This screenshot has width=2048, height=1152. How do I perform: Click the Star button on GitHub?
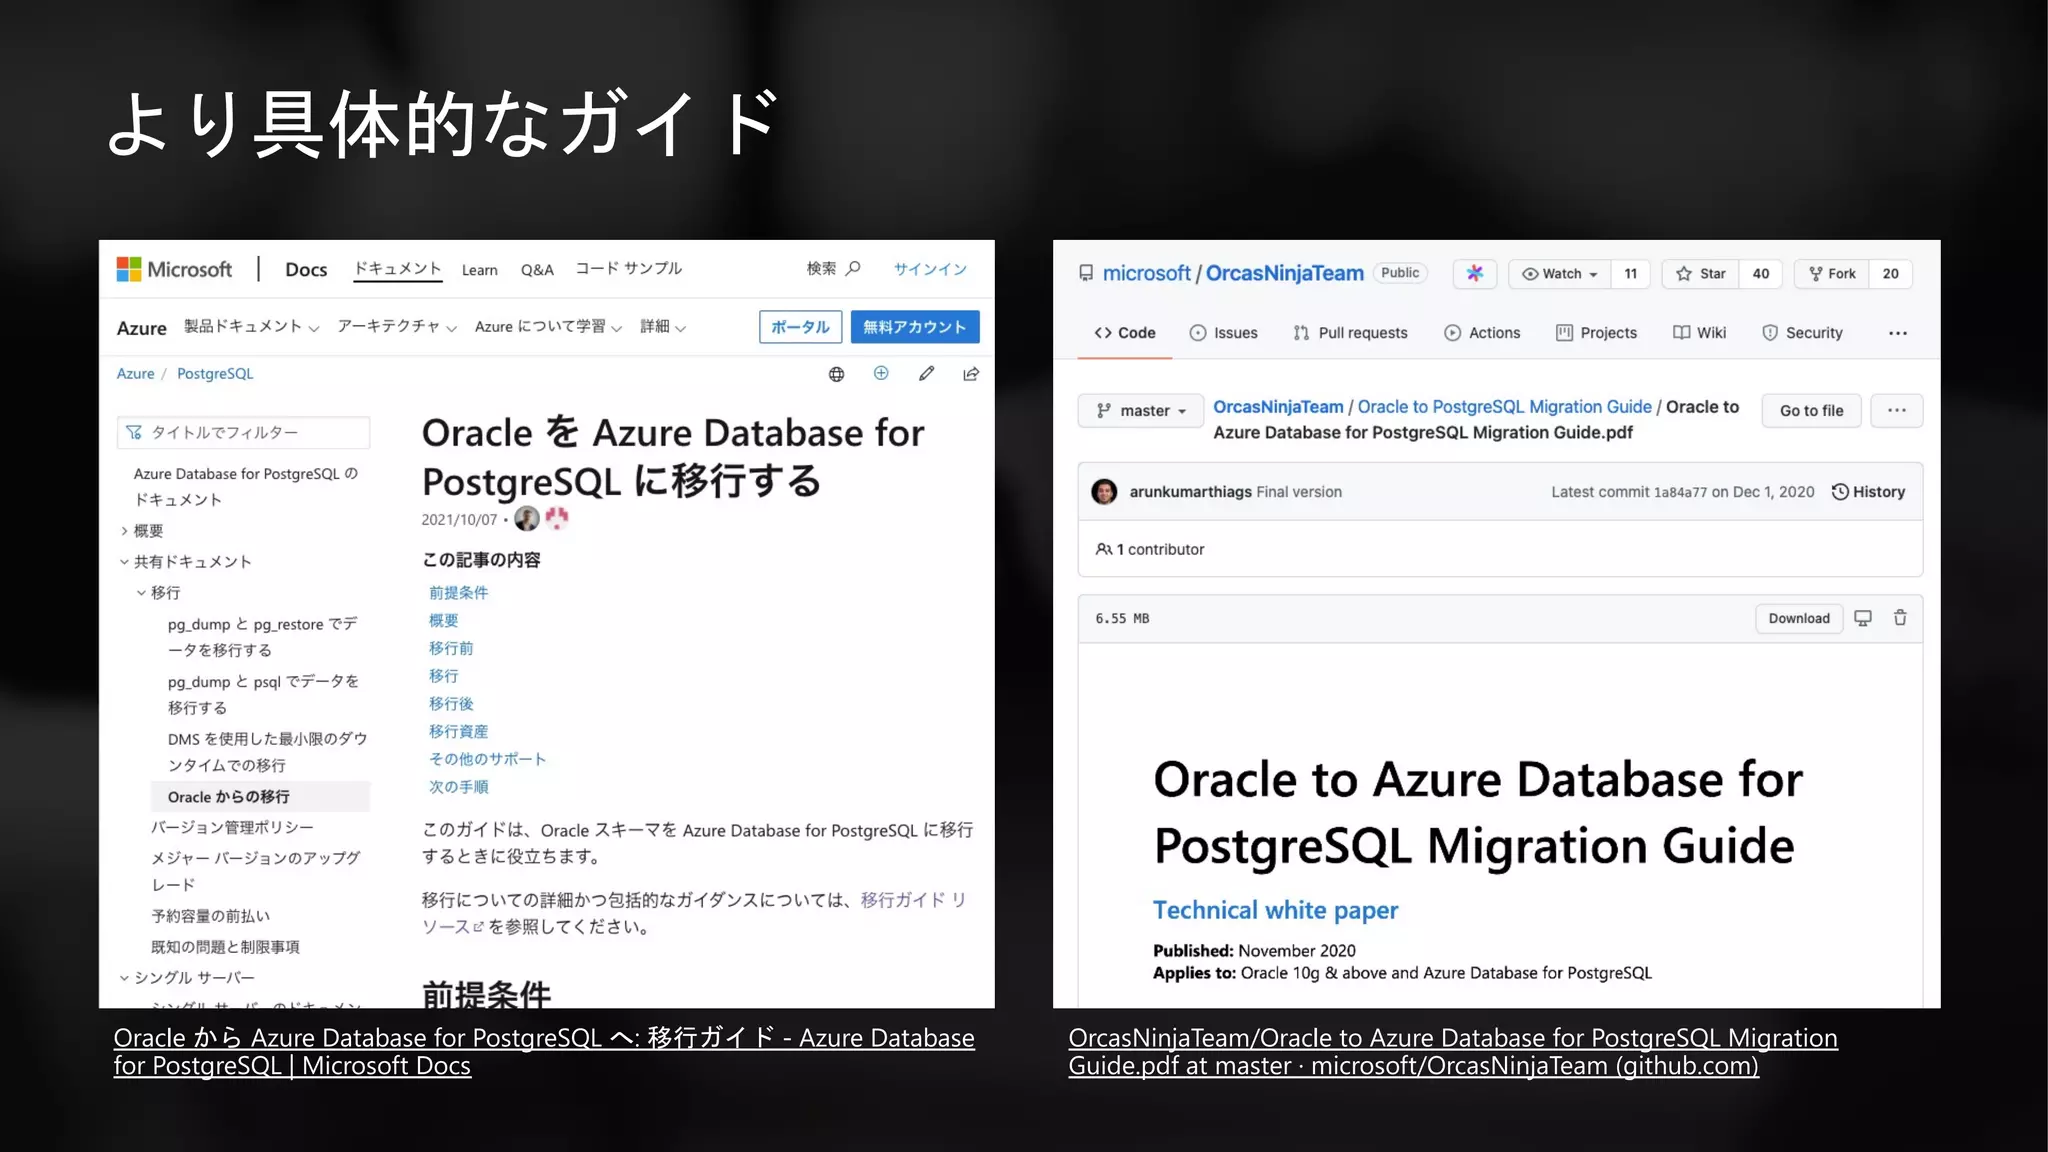click(x=1701, y=273)
